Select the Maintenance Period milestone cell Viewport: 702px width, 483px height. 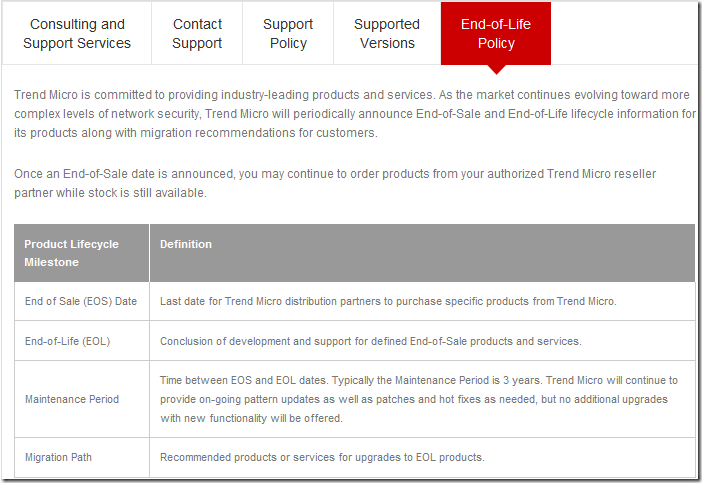[x=81, y=399]
